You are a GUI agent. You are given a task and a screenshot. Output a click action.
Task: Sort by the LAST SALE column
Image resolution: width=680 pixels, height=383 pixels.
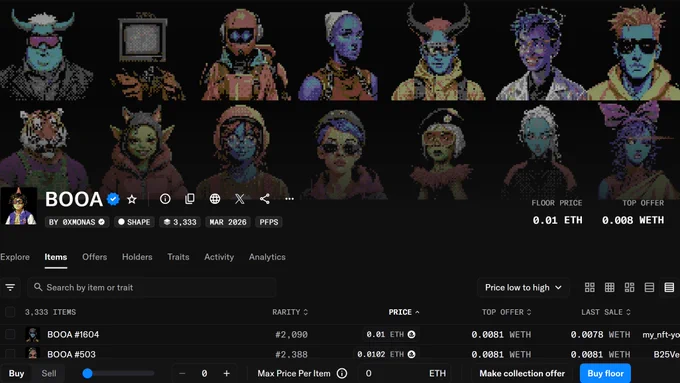[x=606, y=312]
